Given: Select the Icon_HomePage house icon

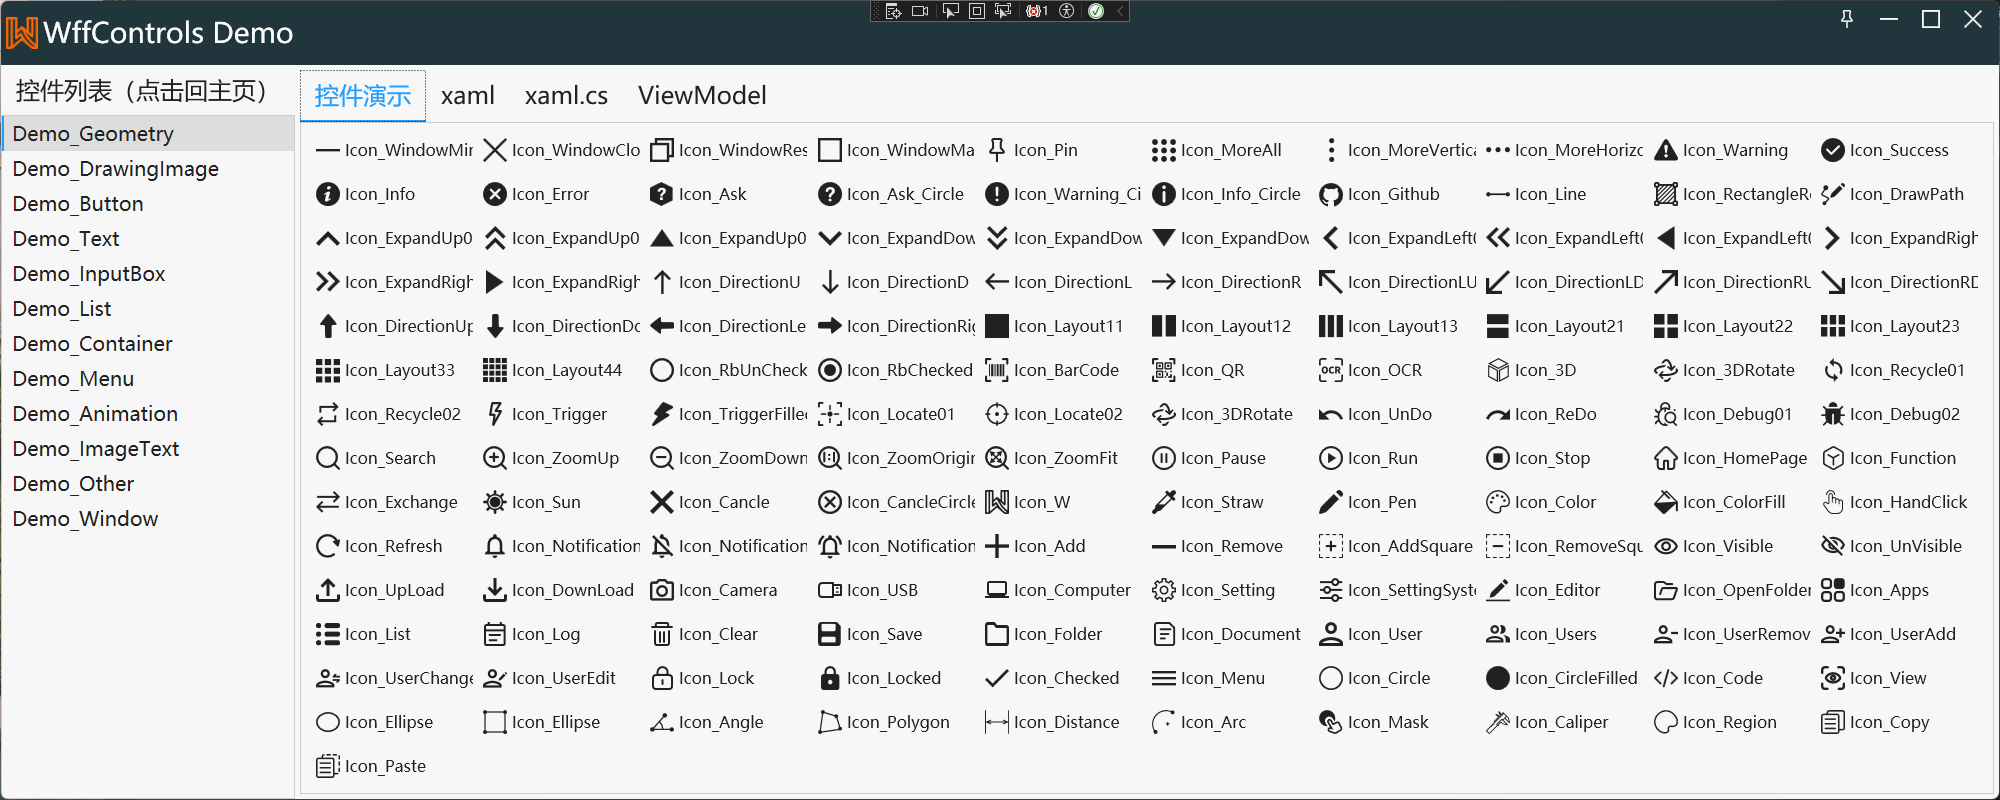Looking at the screenshot, I should pos(1665,458).
